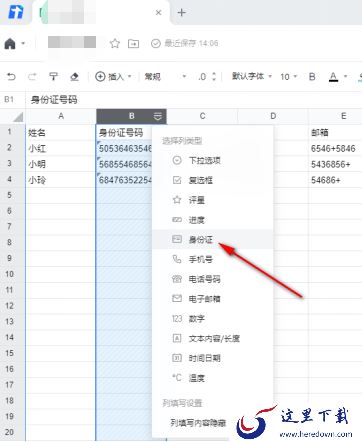Choose 时间日期 column type
362x442 pixels.
click(213, 358)
